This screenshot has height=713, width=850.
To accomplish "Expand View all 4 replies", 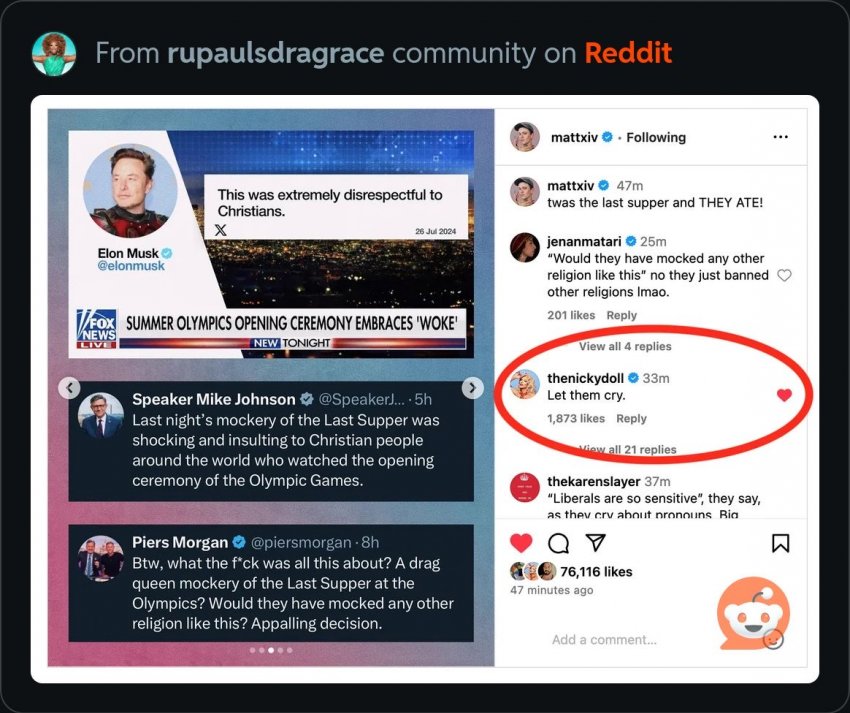I will (625, 346).
